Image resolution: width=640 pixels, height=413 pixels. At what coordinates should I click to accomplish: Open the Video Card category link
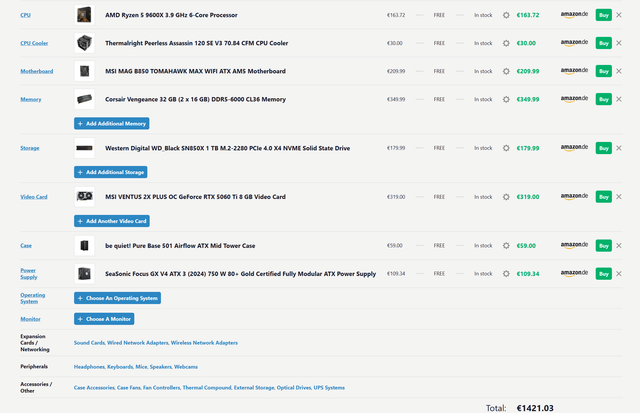point(34,197)
